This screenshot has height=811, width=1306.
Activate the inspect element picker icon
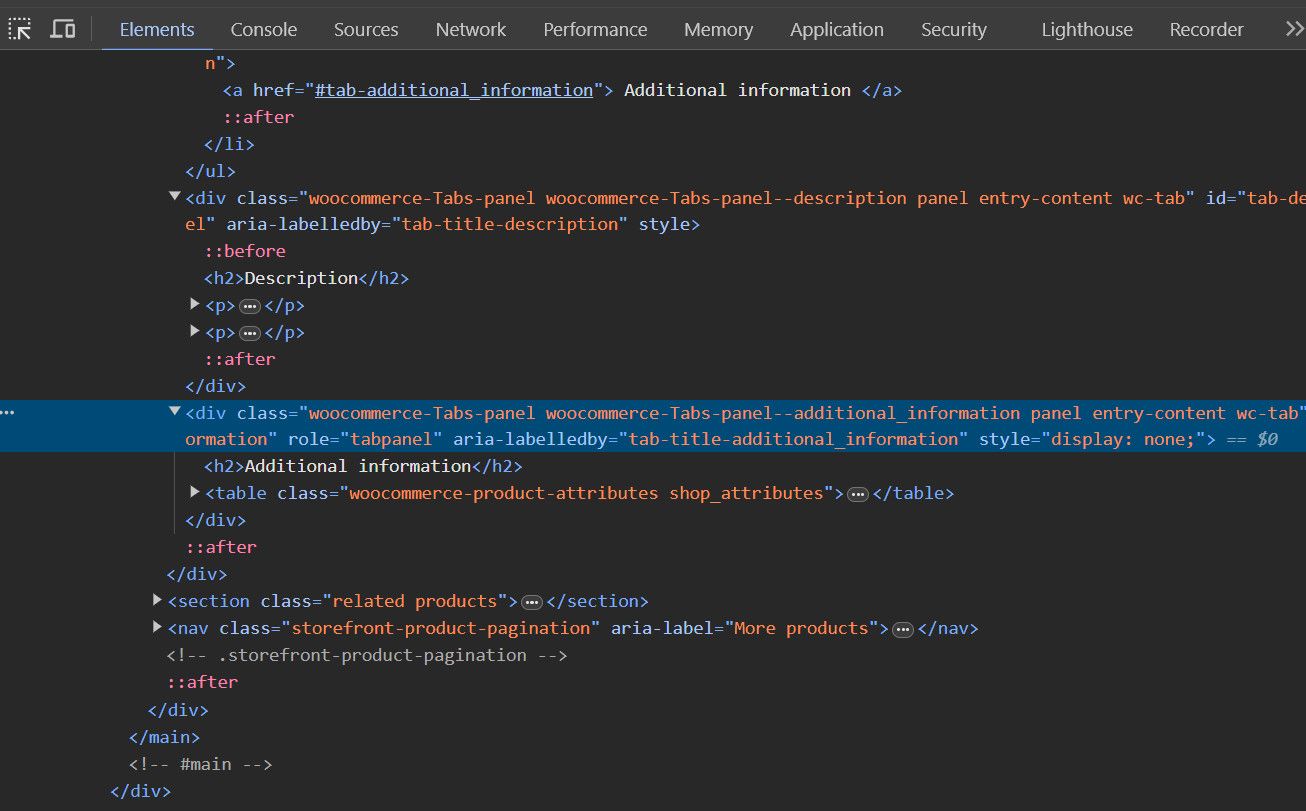tap(20, 29)
